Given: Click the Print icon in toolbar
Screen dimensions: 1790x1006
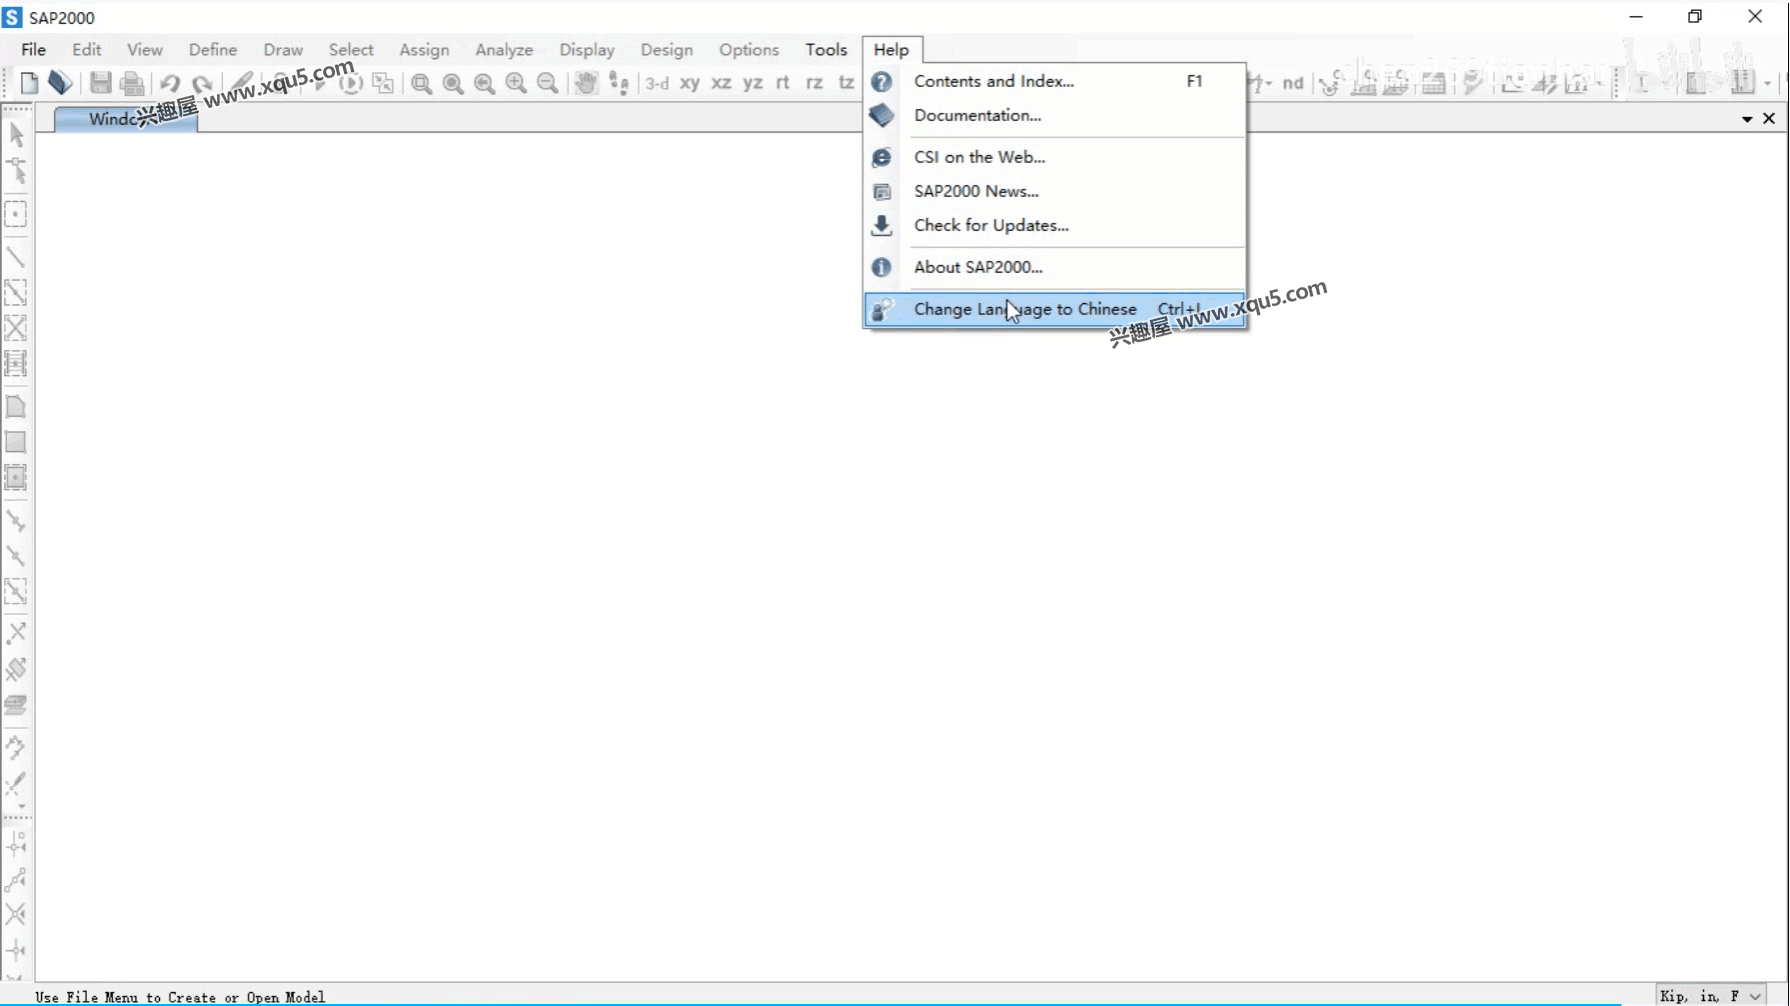Looking at the screenshot, I should pos(132,83).
